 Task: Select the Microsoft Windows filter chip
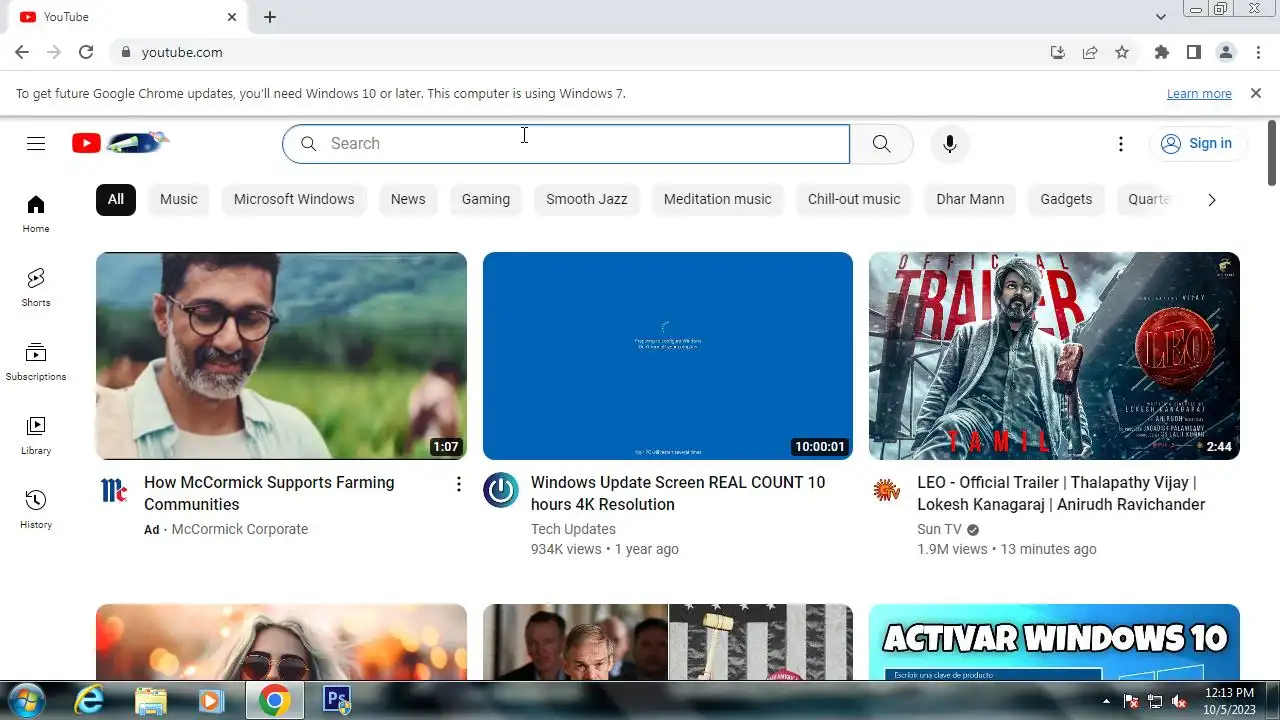click(x=294, y=199)
